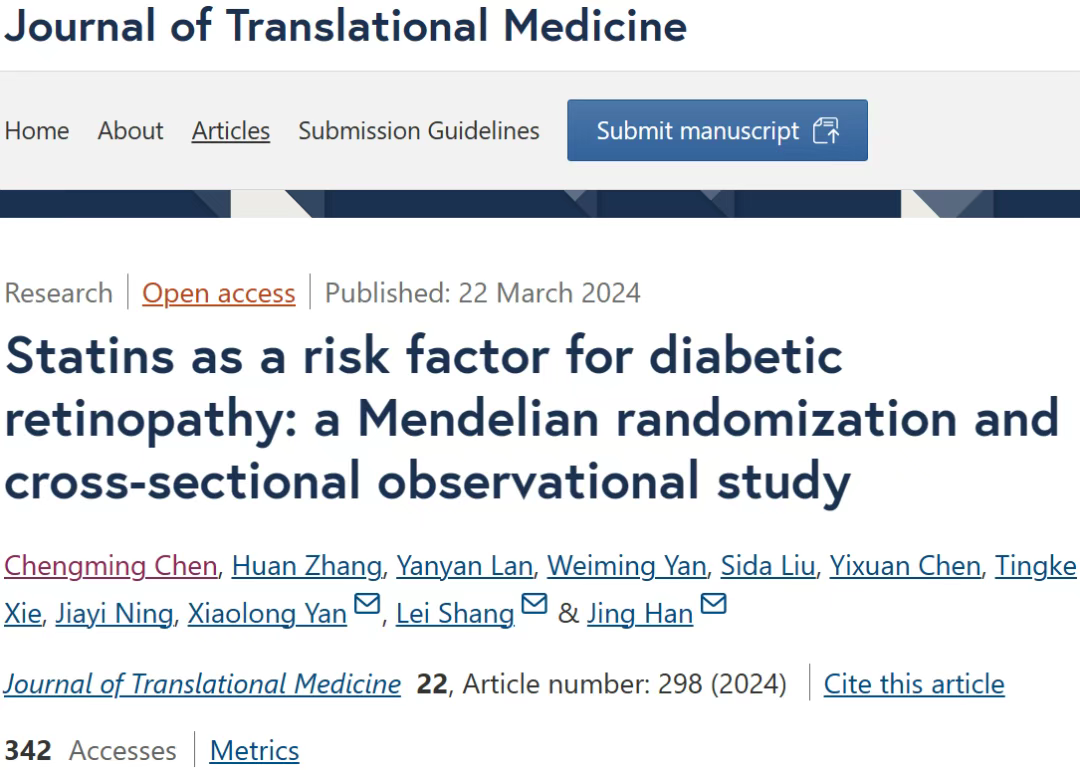The height and width of the screenshot is (770, 1080).
Task: Click envelope icon next to Lei Shang
Action: tap(534, 605)
